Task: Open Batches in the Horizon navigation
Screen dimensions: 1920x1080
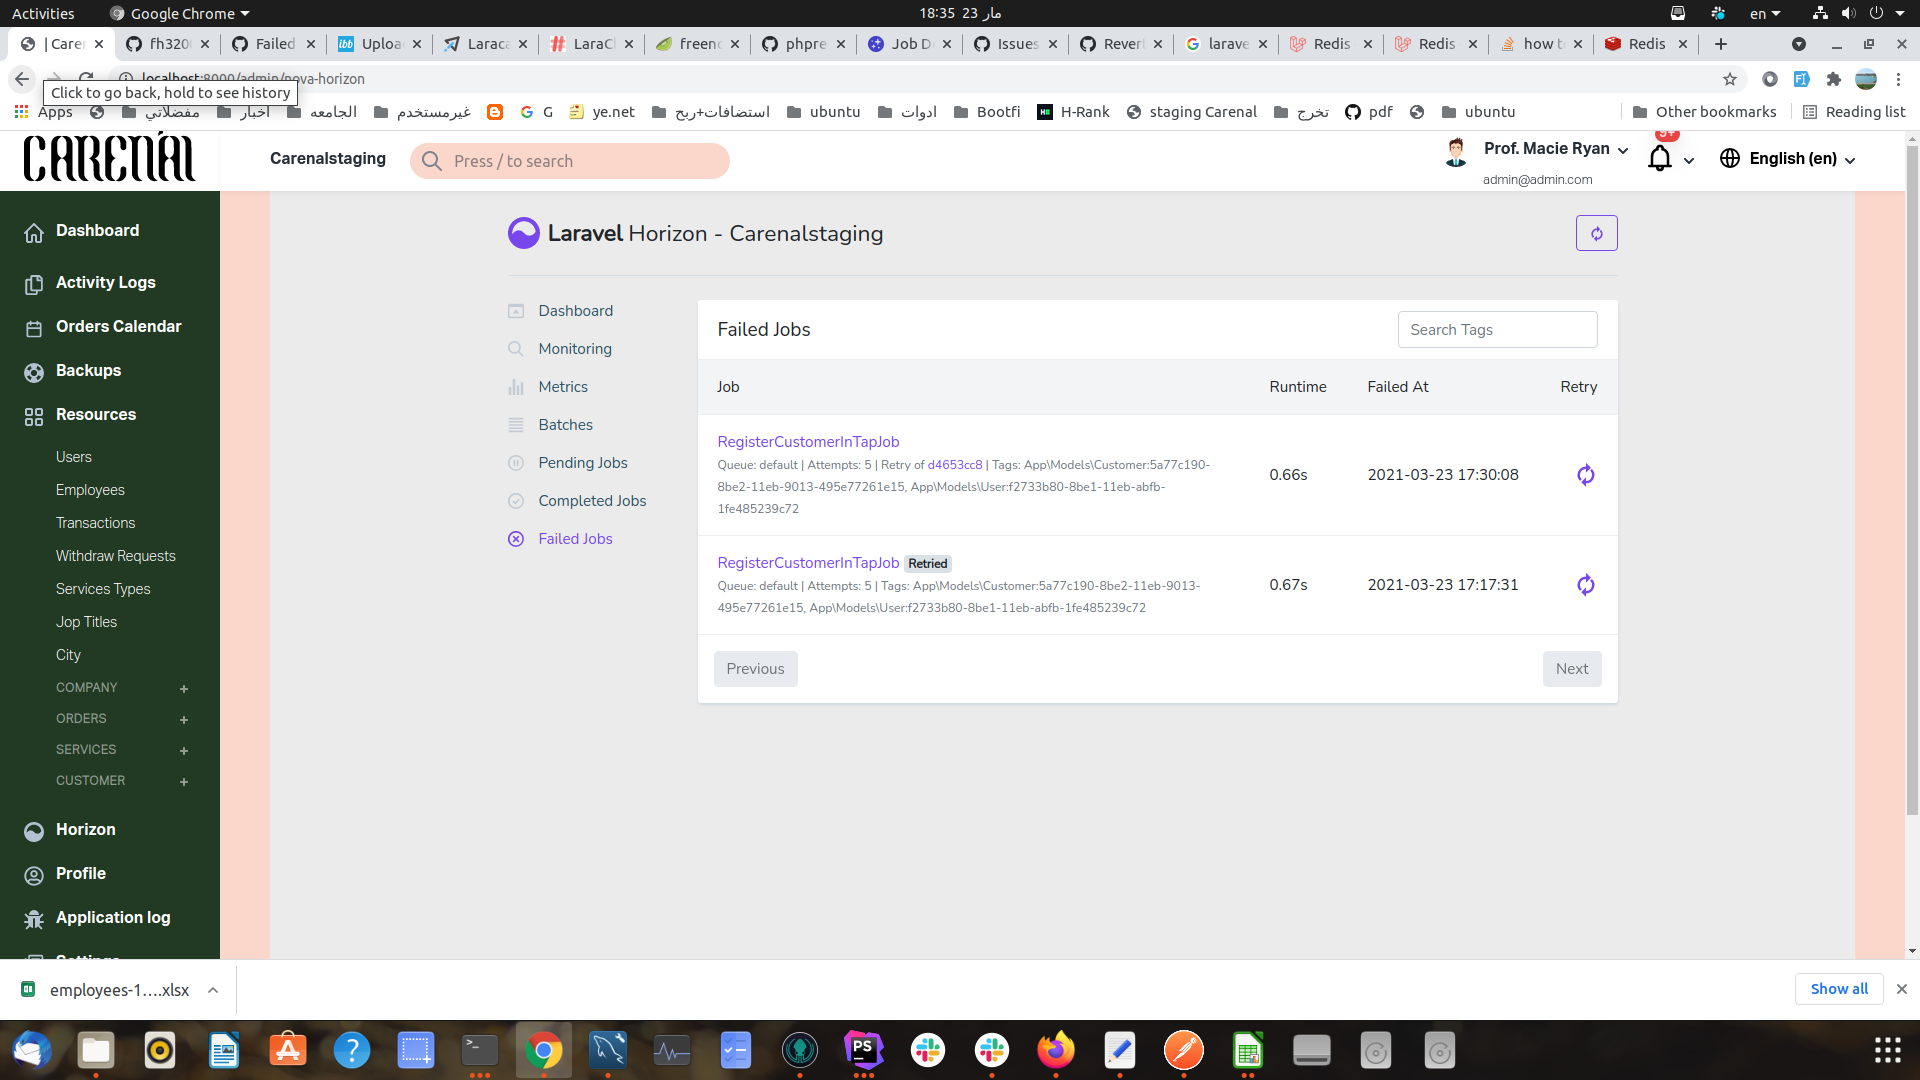Action: (566, 425)
